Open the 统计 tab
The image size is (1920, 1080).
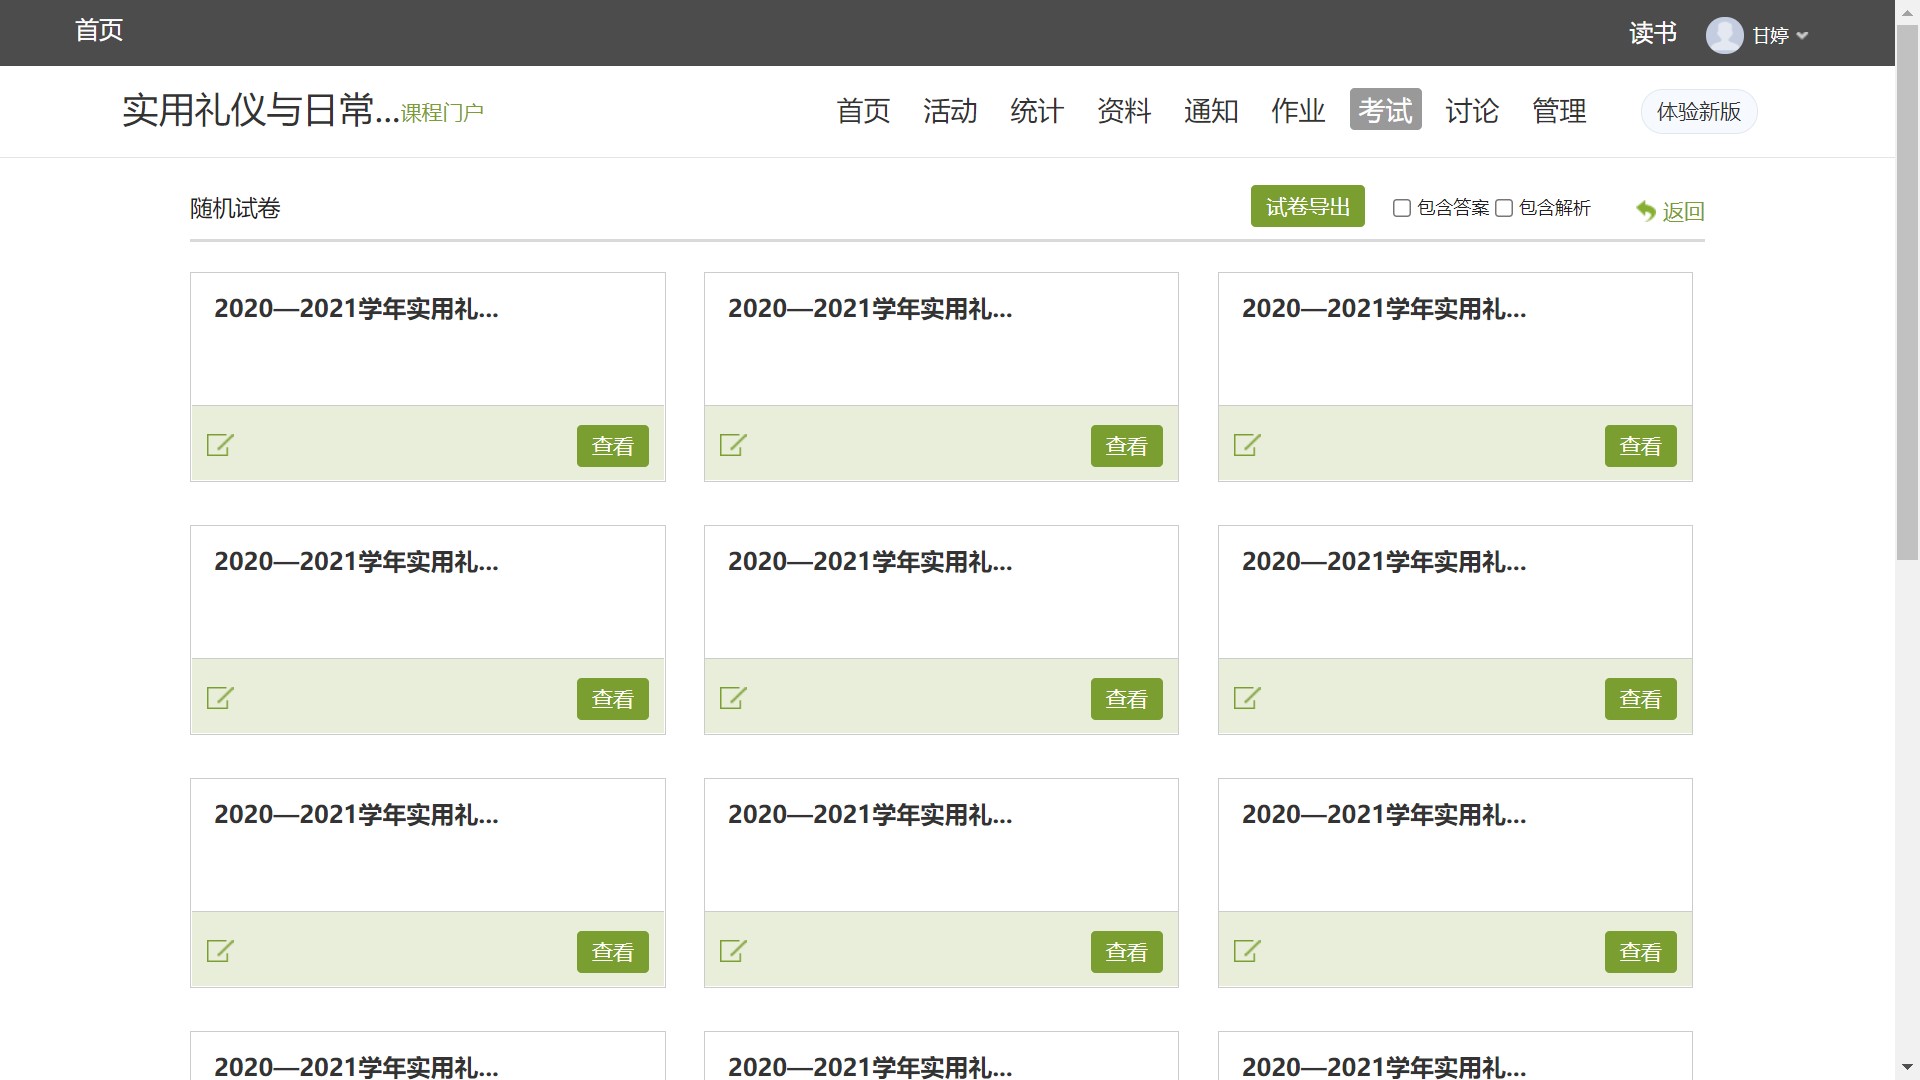(x=1037, y=110)
